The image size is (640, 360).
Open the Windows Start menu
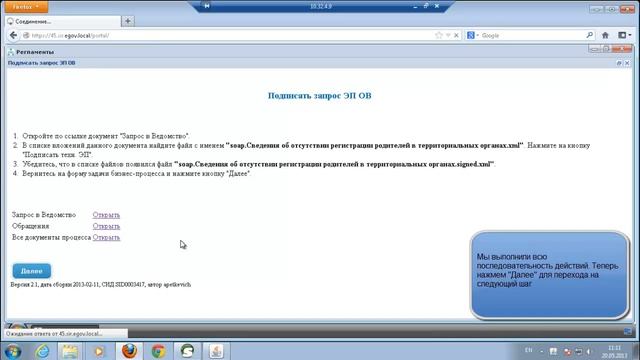13,351
